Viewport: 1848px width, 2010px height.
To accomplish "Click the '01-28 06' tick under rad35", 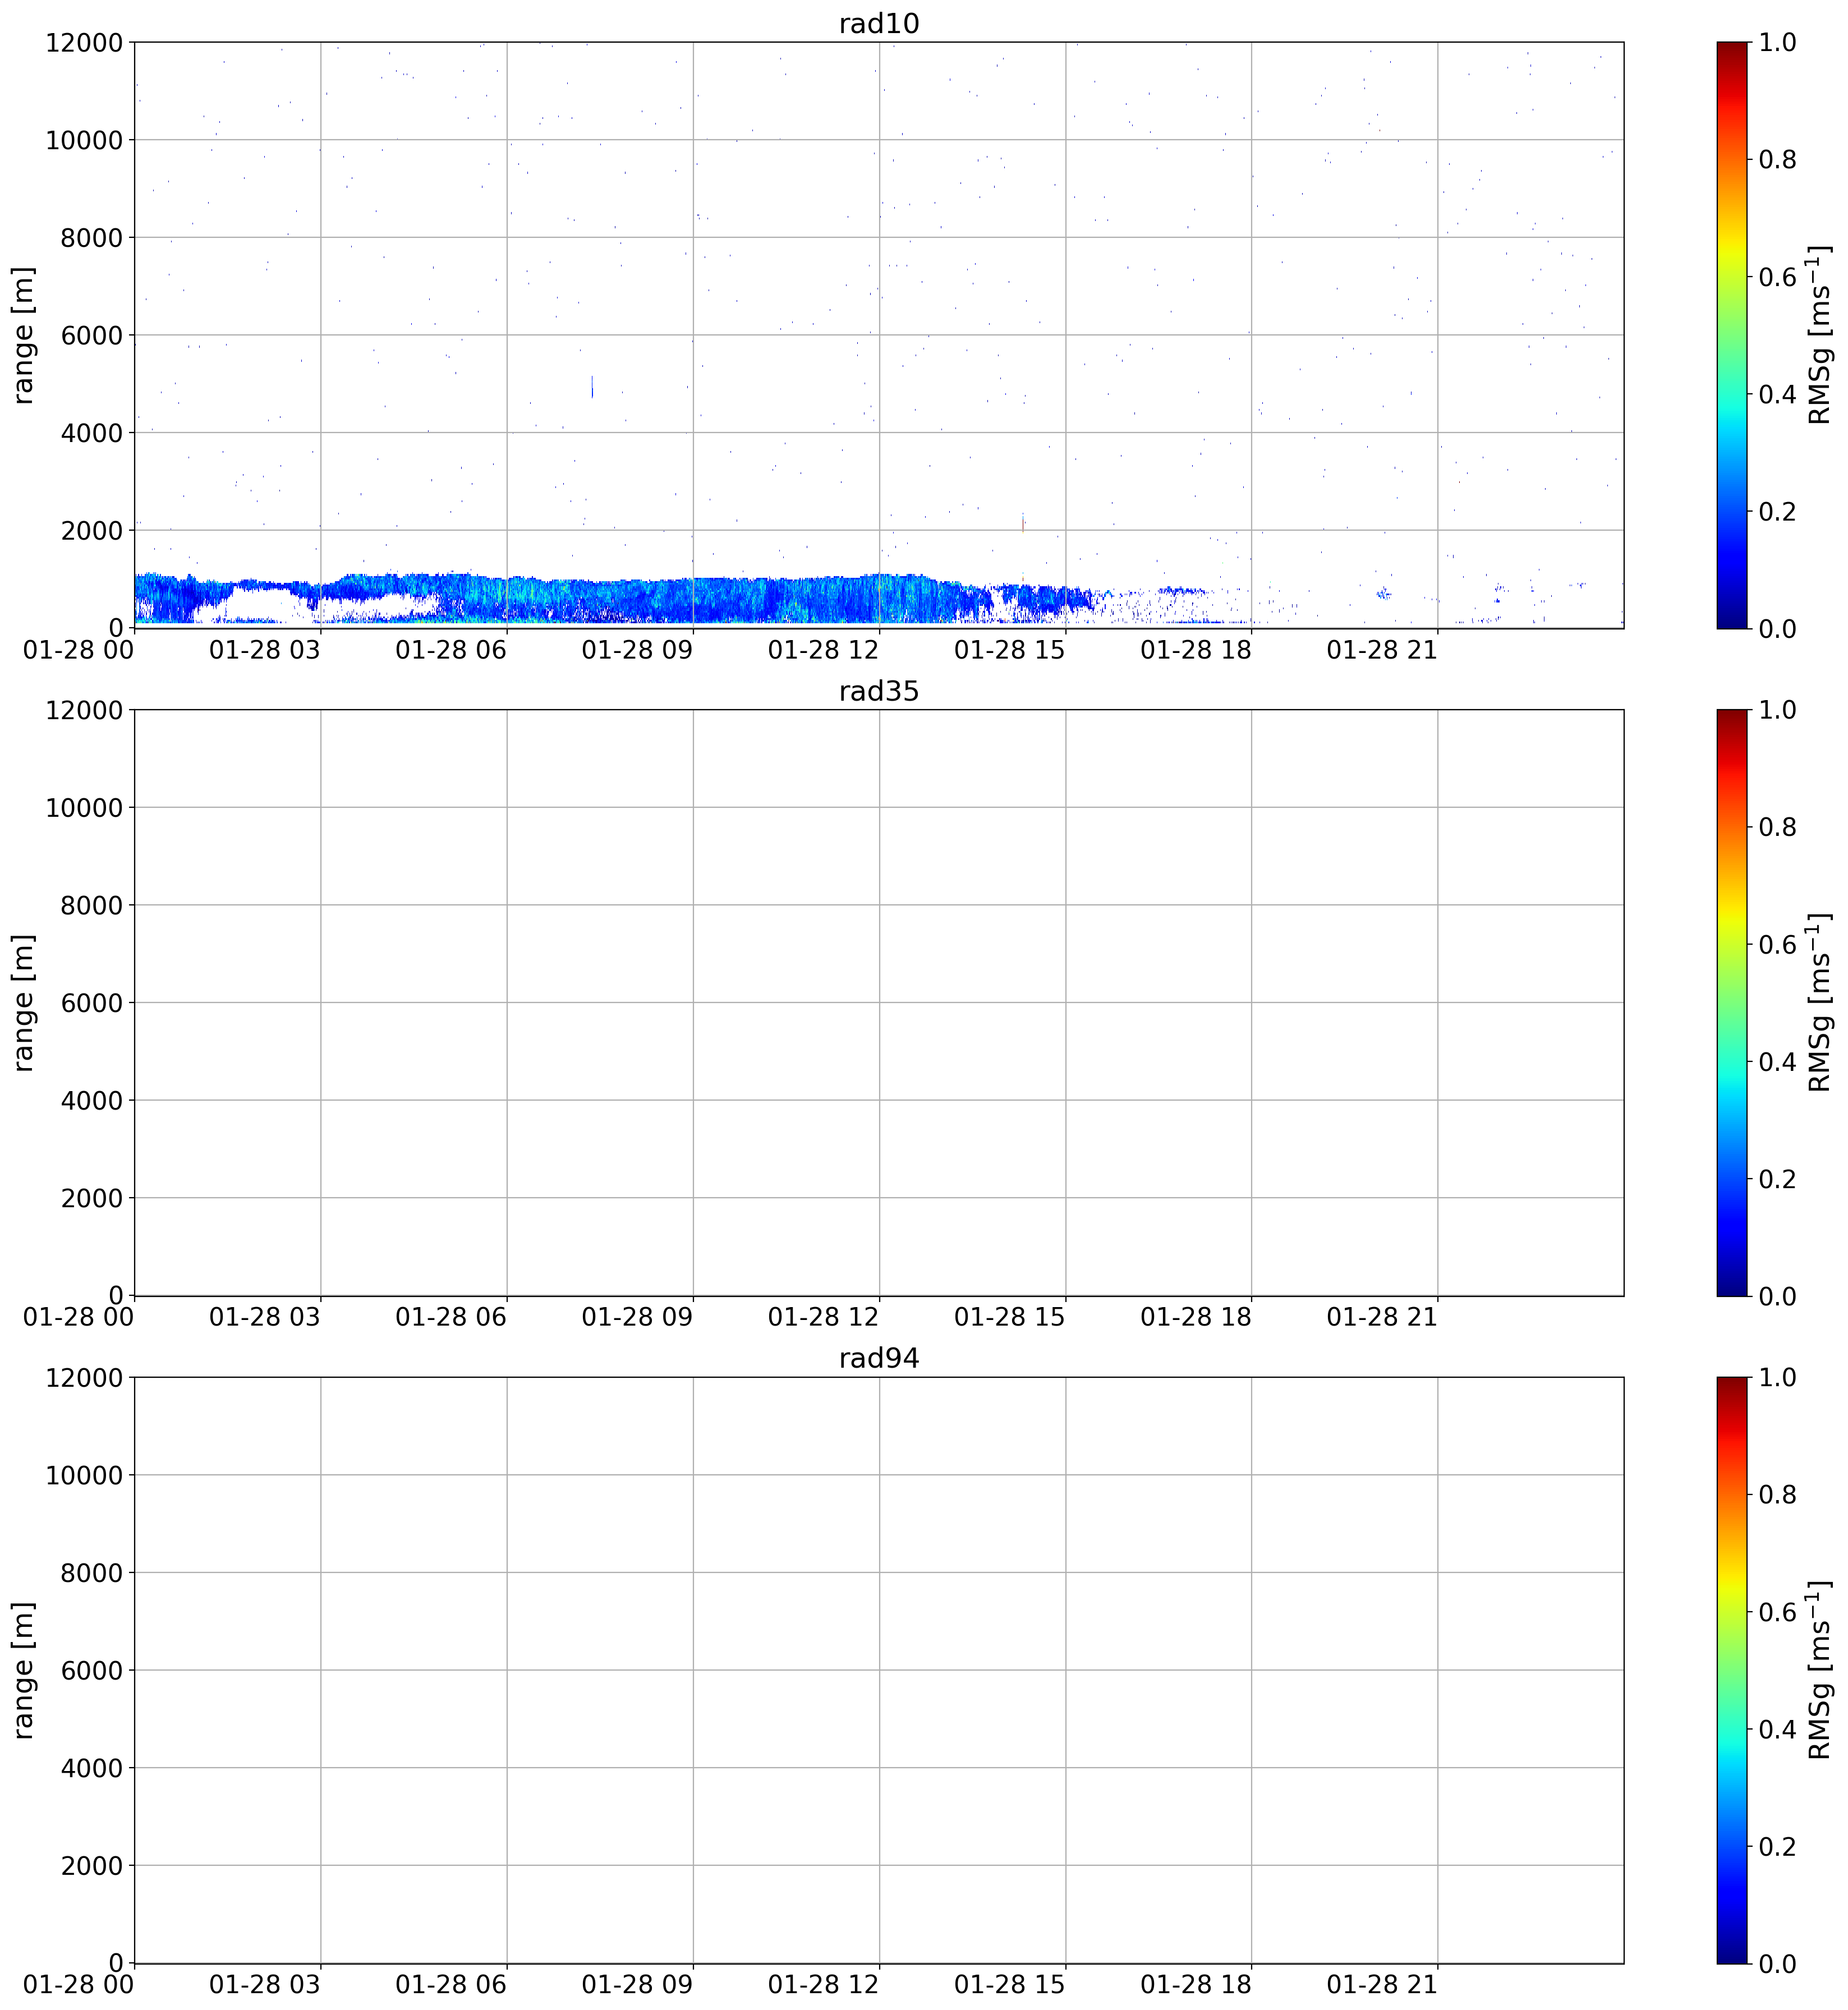I will pos(451,1316).
